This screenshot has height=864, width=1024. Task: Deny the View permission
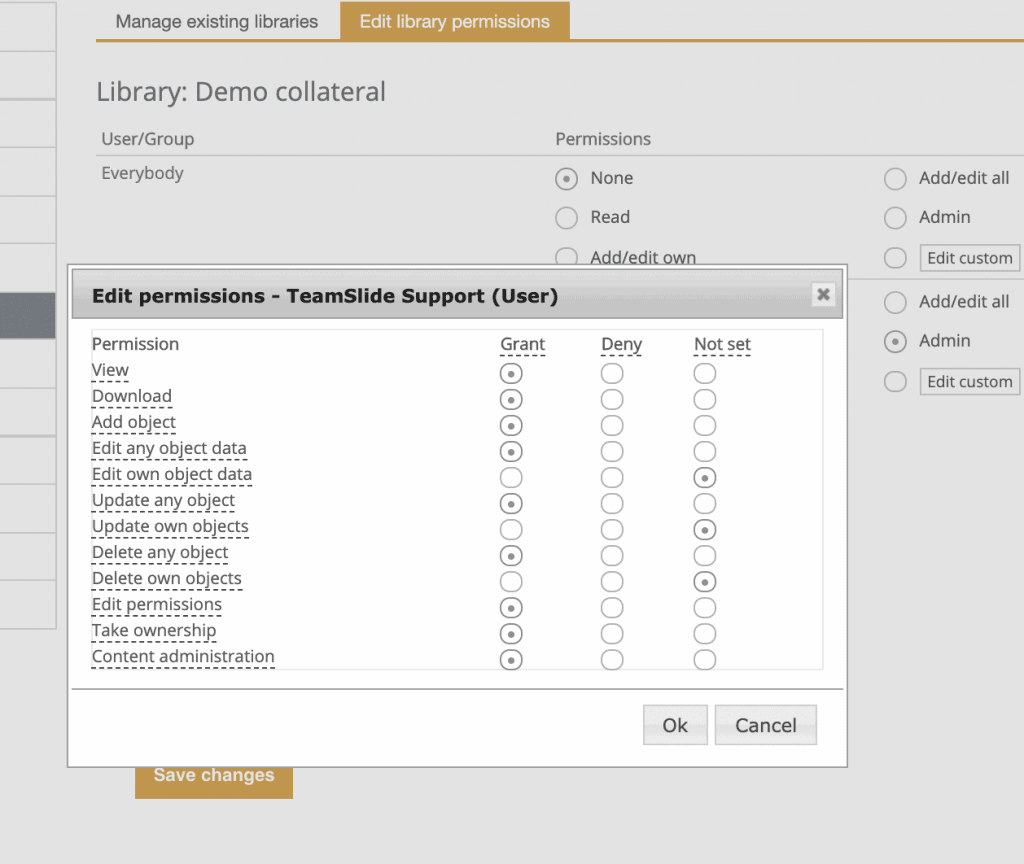pos(611,373)
